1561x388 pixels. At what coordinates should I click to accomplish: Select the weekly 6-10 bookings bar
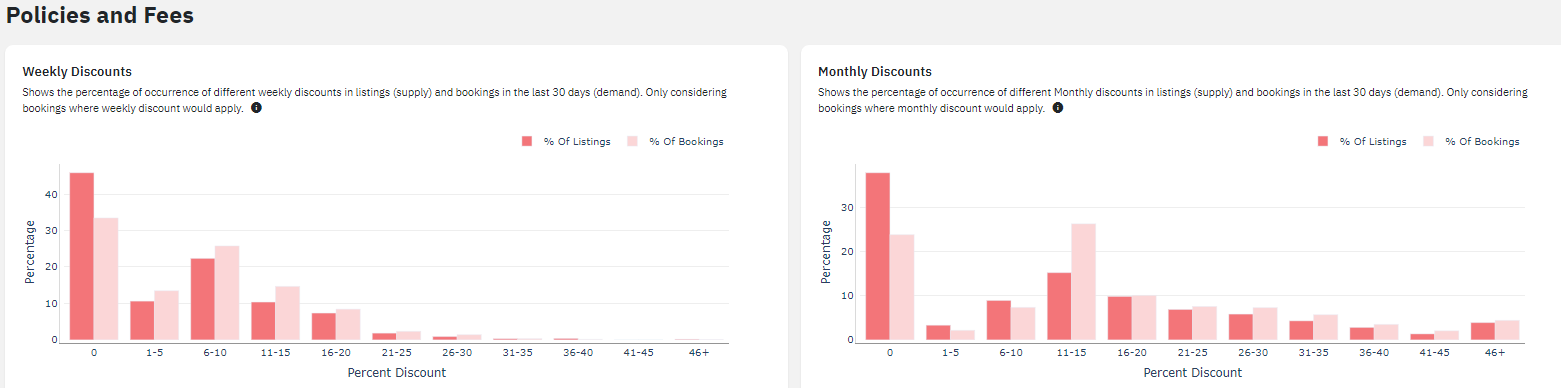coord(227,293)
